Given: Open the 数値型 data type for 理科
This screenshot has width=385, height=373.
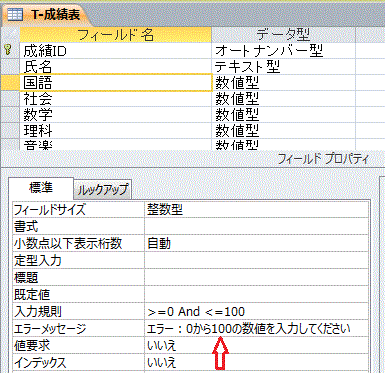Looking at the screenshot, I should (x=283, y=131).
